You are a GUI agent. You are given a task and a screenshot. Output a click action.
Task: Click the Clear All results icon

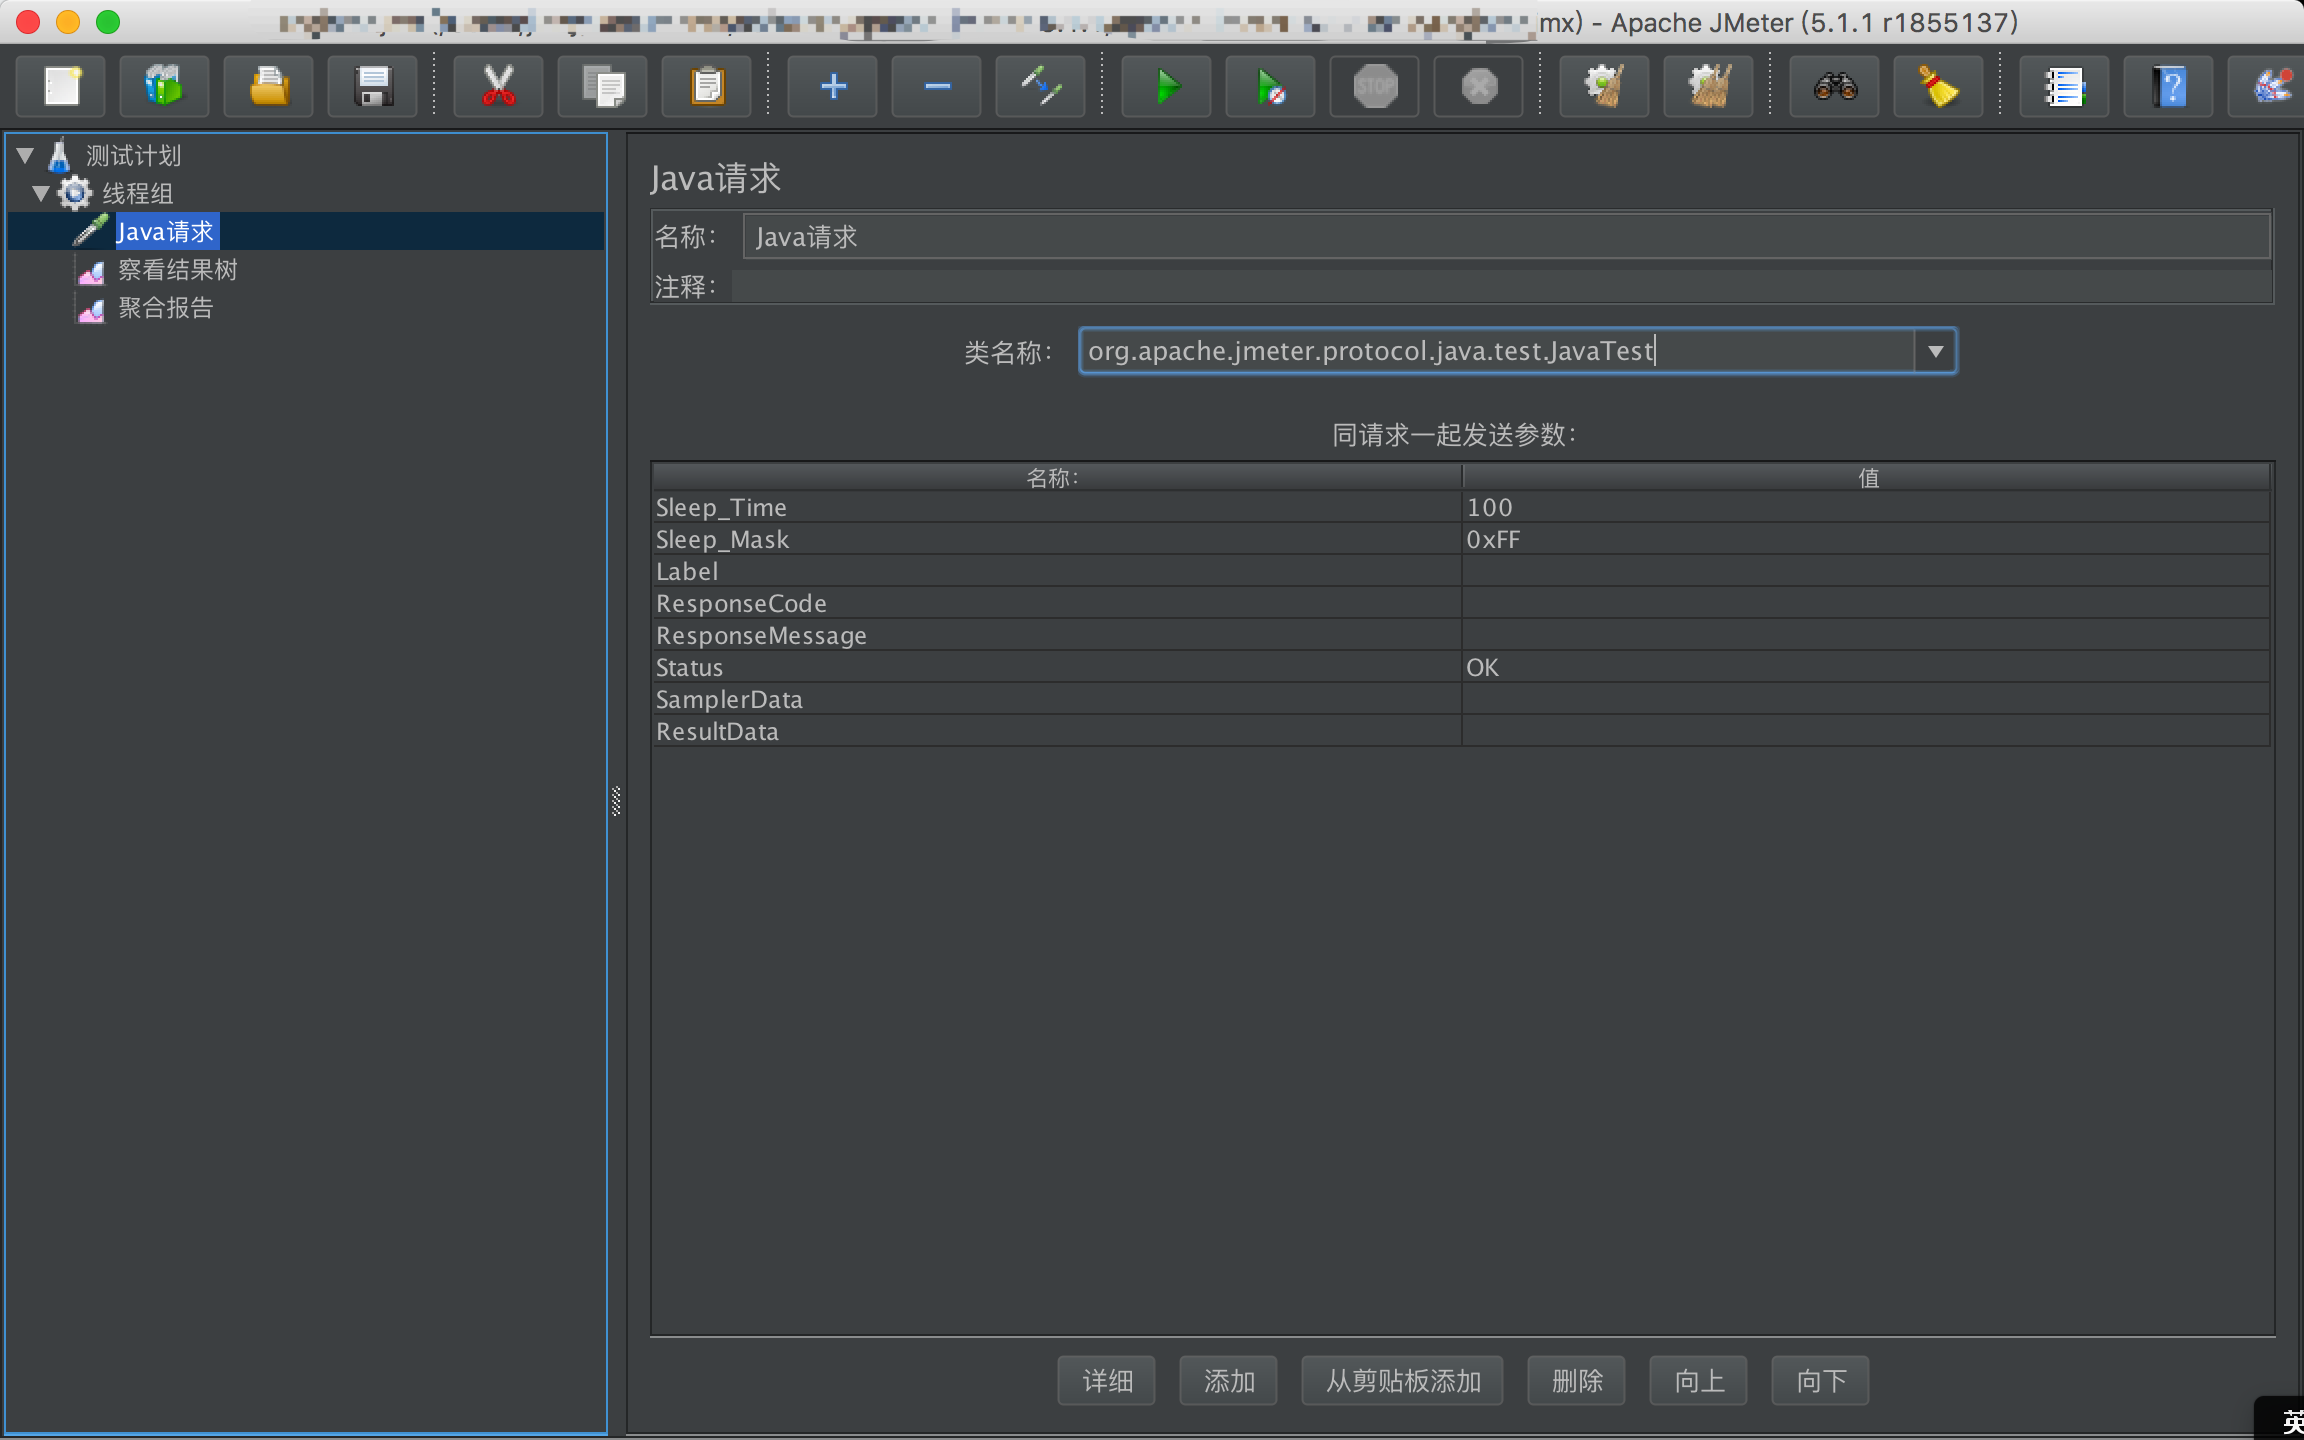pos(1709,87)
